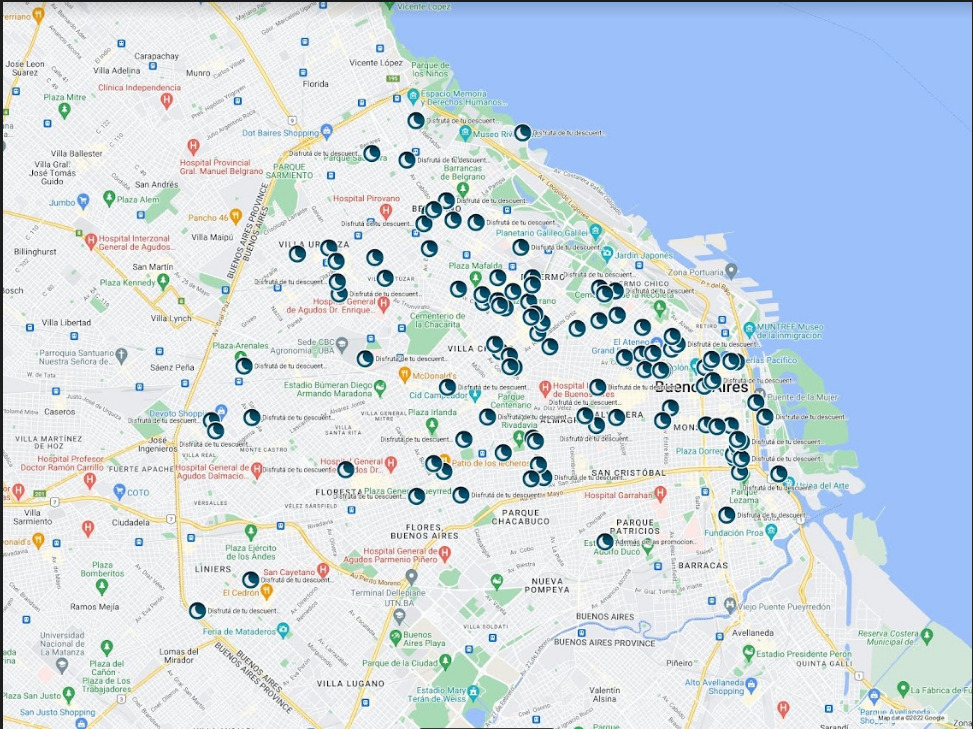Select the Clínica Independencia hospital marker
973x729 pixels.
pos(166,101)
